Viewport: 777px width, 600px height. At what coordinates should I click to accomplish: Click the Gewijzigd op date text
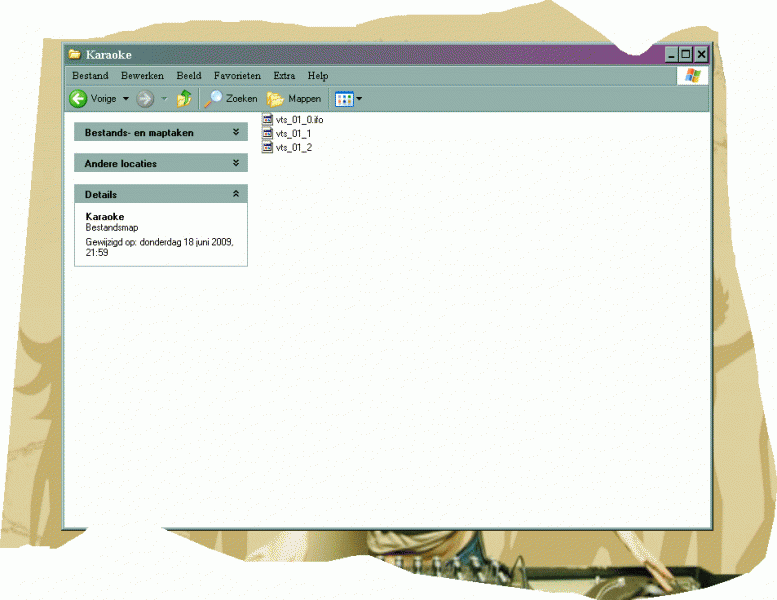click(159, 247)
